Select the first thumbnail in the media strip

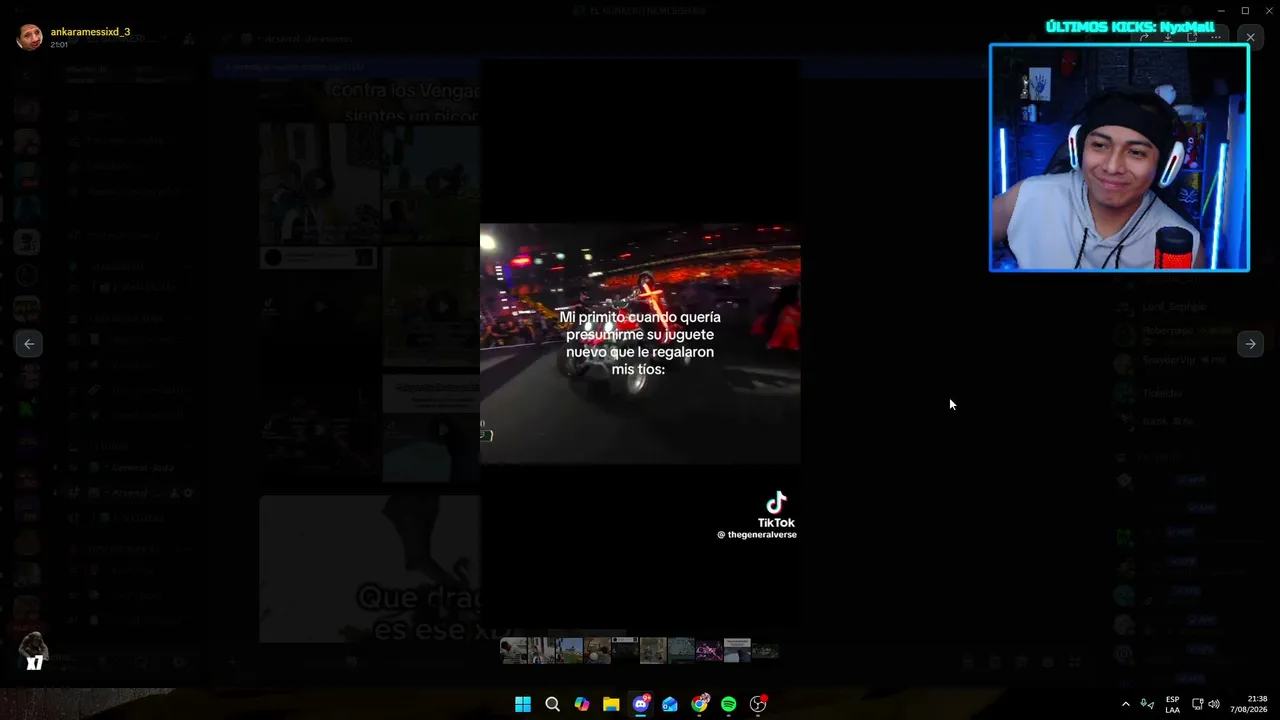tap(513, 651)
